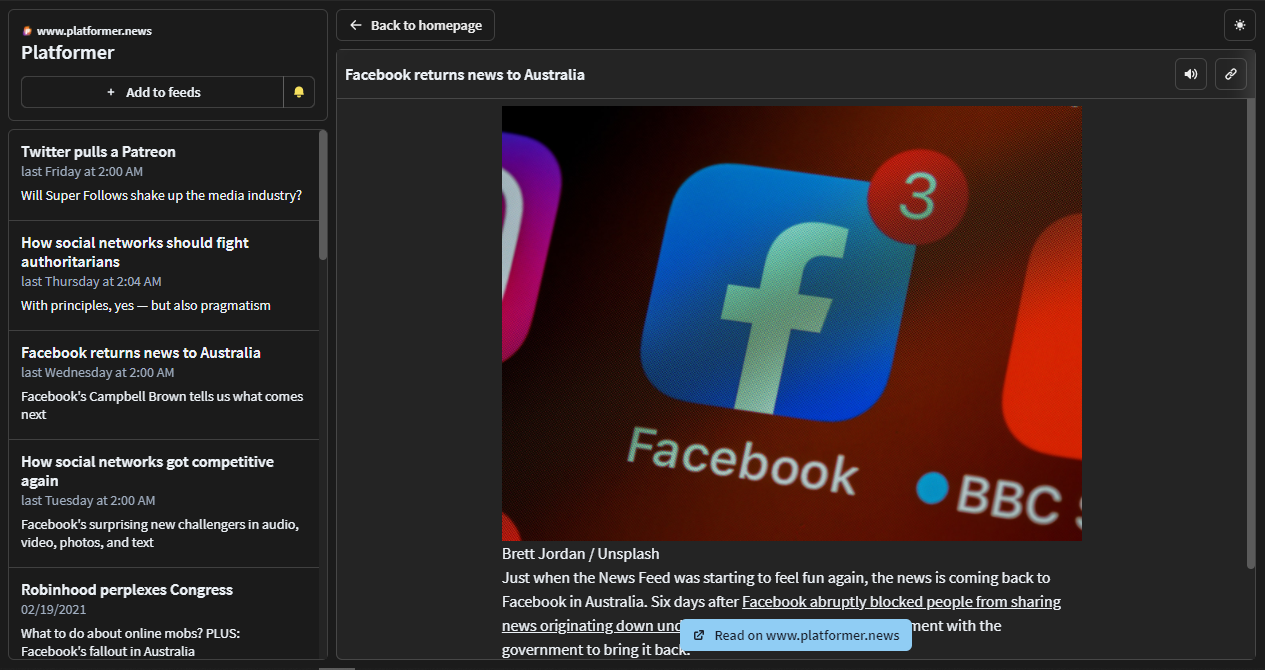Click the feed list scrollbar

pyautogui.click(x=323, y=195)
